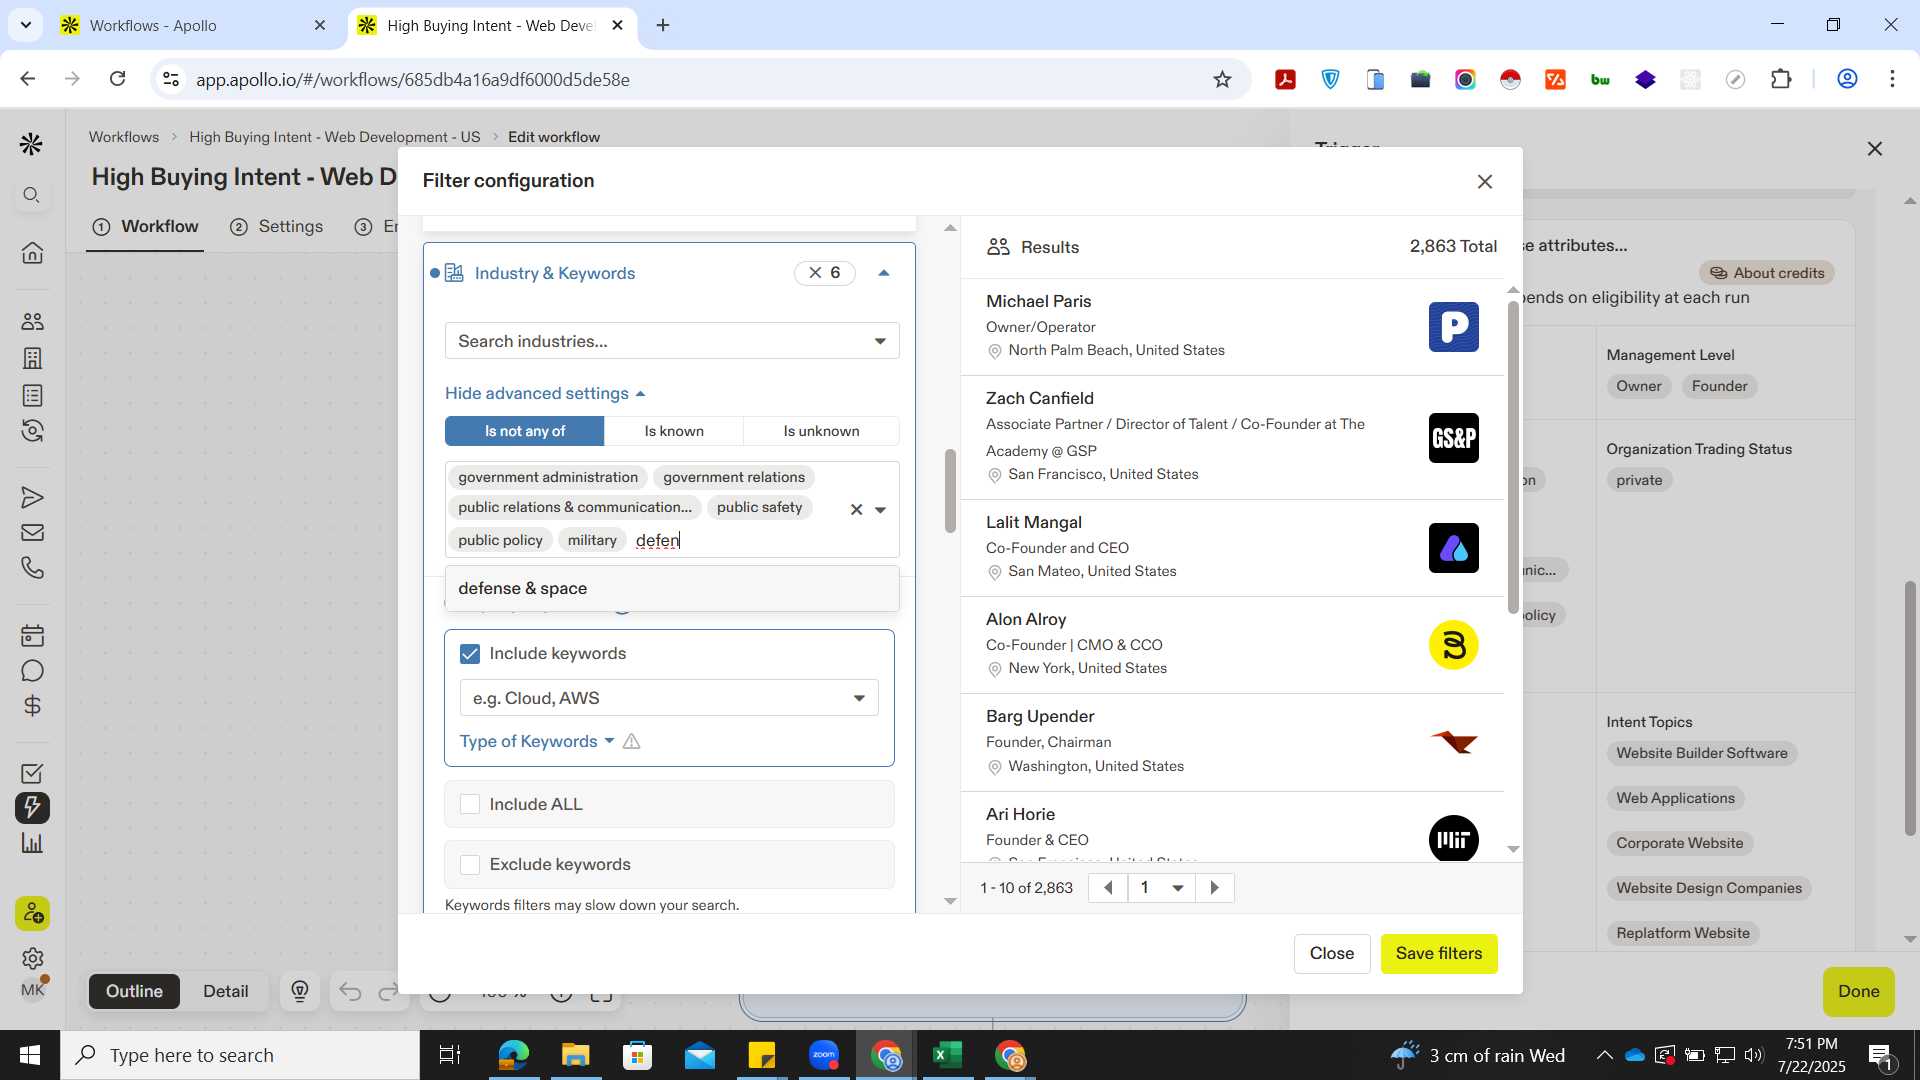The width and height of the screenshot is (1920, 1080).
Task: Click Workflows breadcrumb link
Action: [x=124, y=137]
